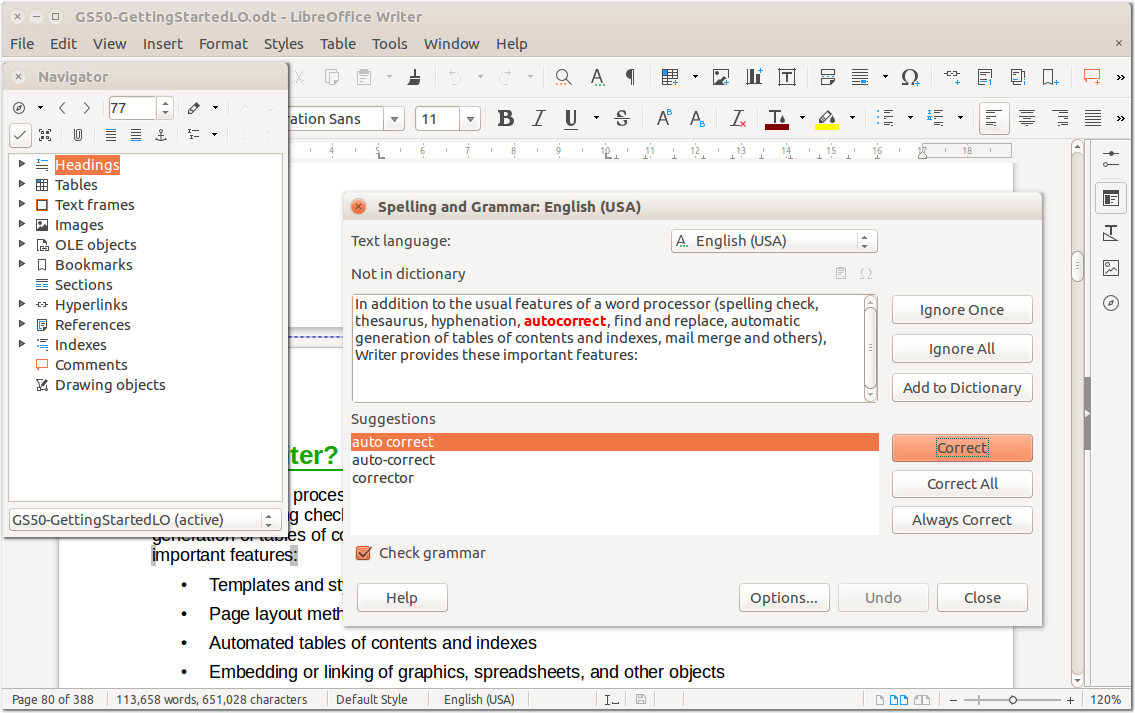
Task: Apply Italic formatting
Action: pos(538,118)
